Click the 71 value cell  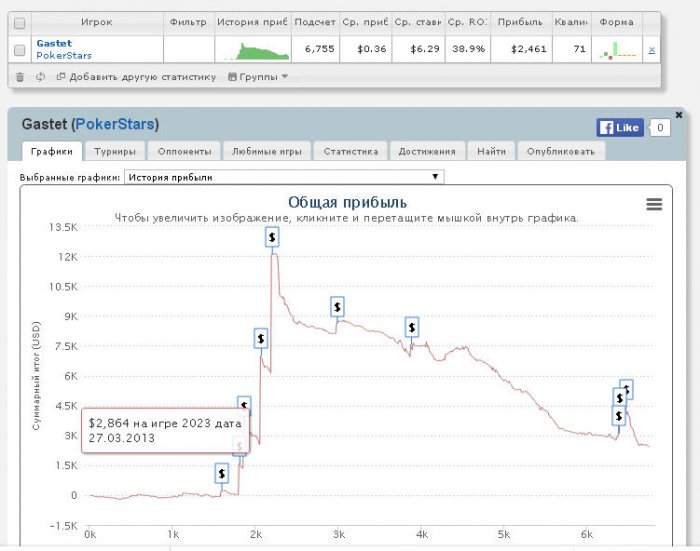[x=572, y=49]
